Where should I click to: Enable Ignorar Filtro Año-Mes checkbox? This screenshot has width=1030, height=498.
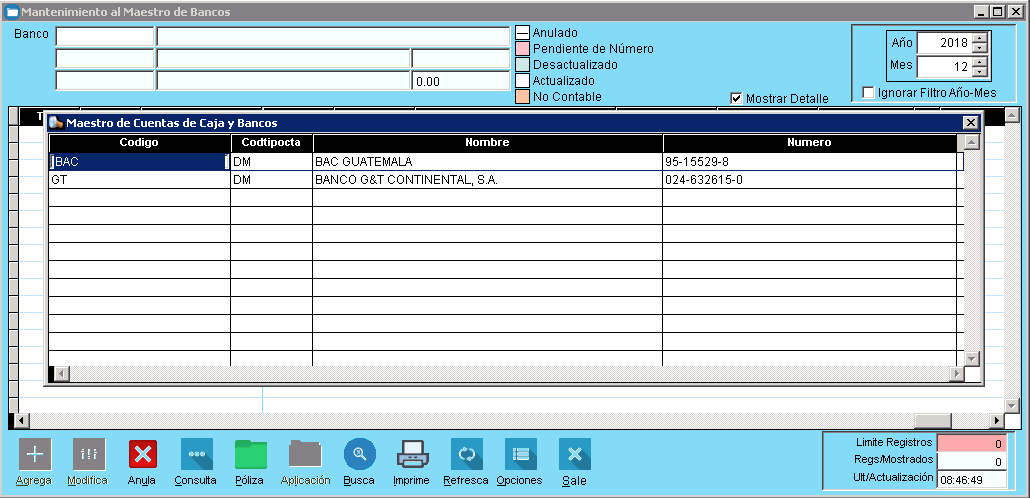[869, 93]
